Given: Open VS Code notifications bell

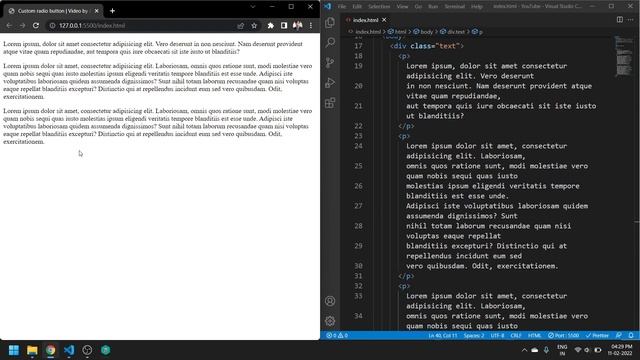Looking at the screenshot, I should coord(631,336).
